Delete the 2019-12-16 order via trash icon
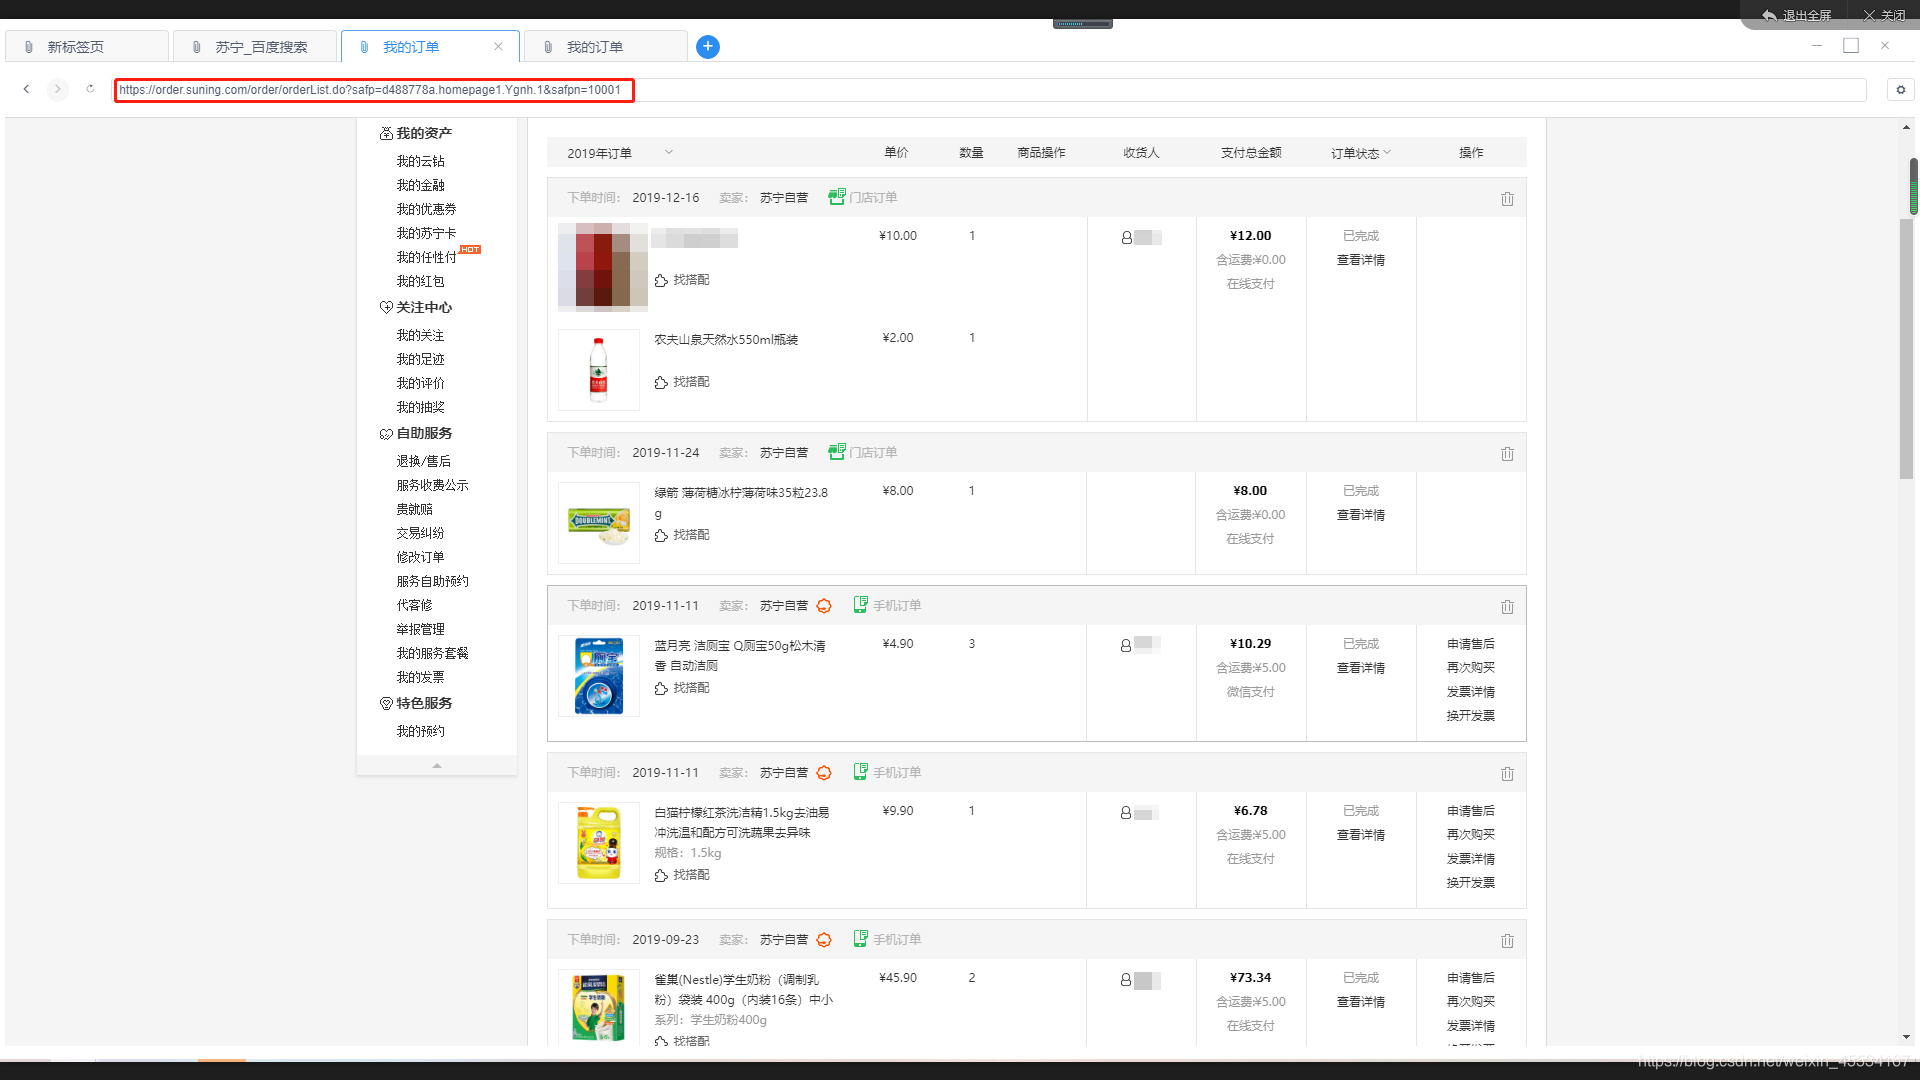Screen dimensions: 1920x1080 point(1507,199)
